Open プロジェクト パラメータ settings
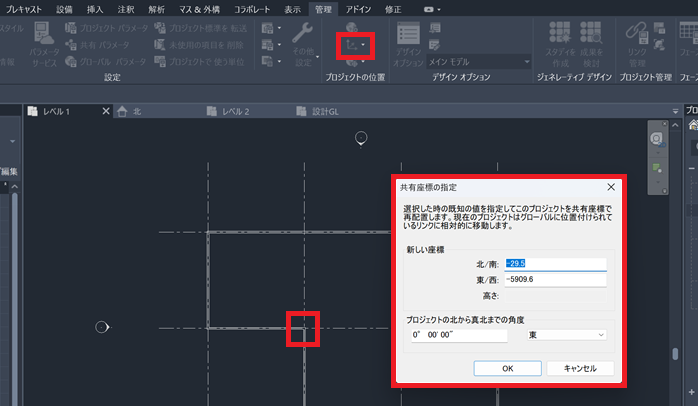The image size is (698, 406). (107, 28)
